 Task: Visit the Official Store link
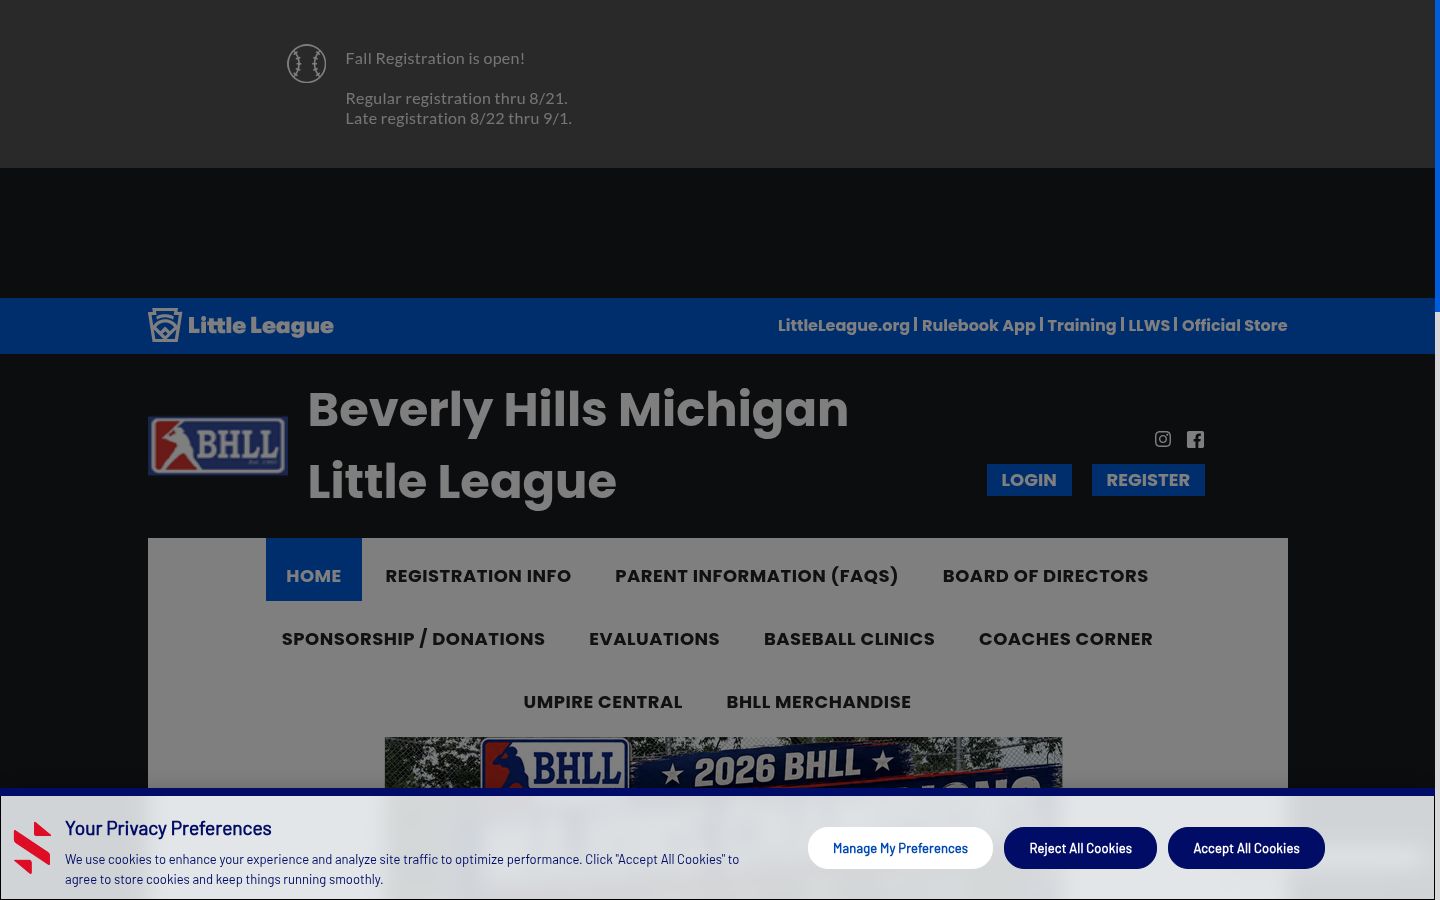pos(1235,325)
